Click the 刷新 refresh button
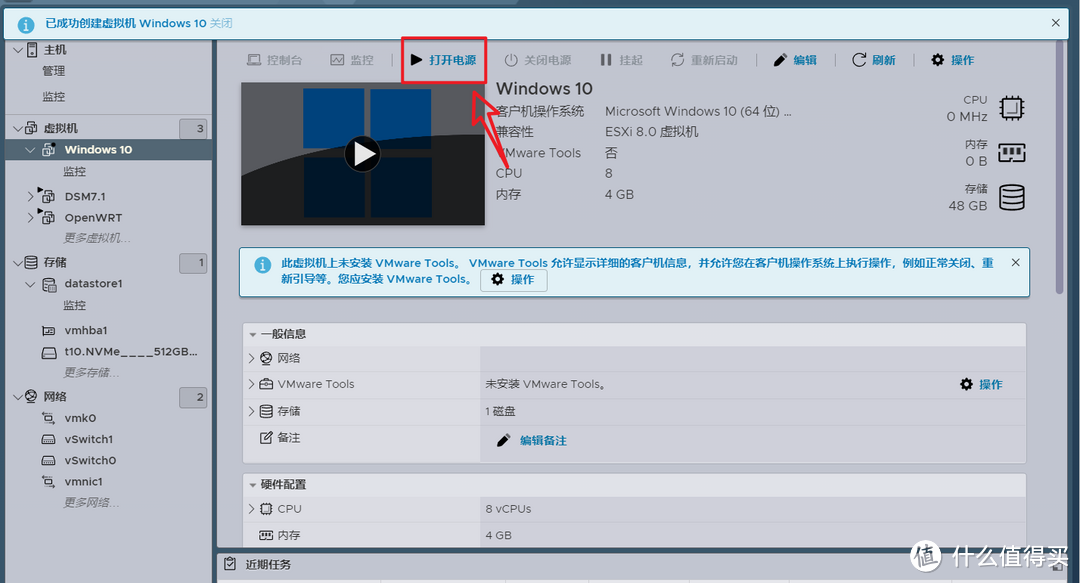Image resolution: width=1080 pixels, height=583 pixels. [x=873, y=60]
